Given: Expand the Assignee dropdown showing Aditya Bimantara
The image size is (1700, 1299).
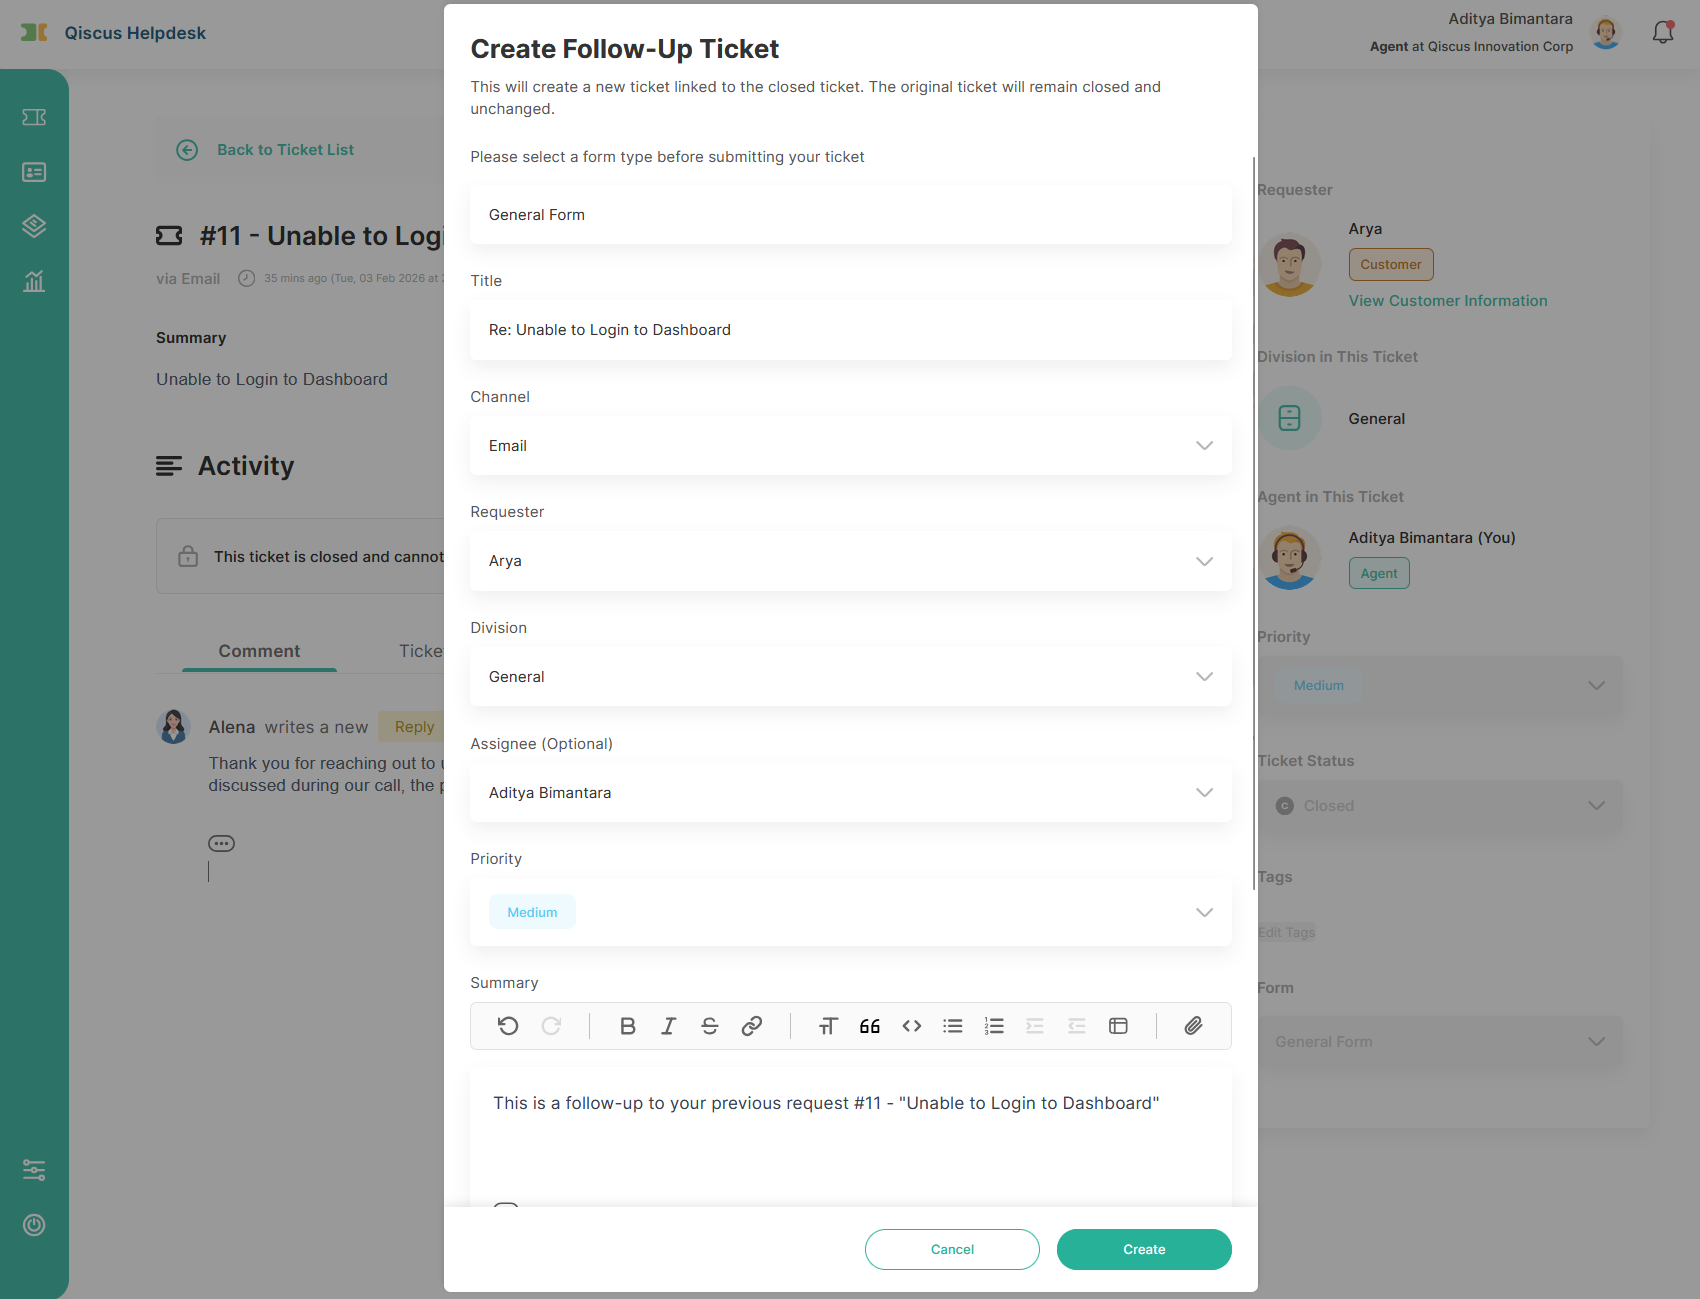Looking at the screenshot, I should tap(851, 793).
